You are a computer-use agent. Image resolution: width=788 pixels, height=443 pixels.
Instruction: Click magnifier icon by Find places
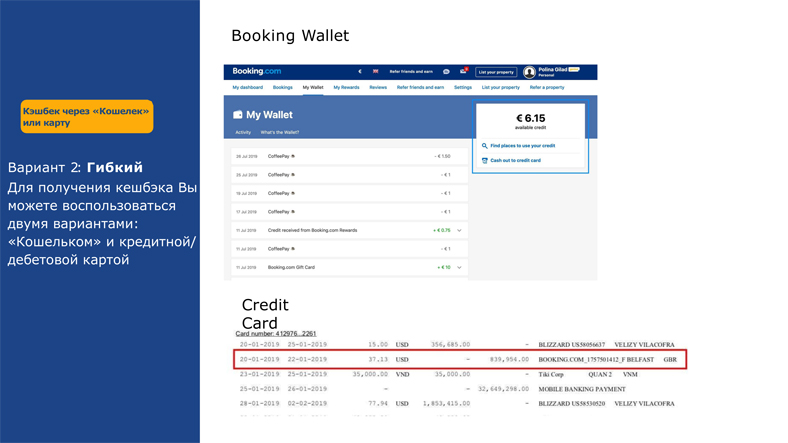(484, 146)
